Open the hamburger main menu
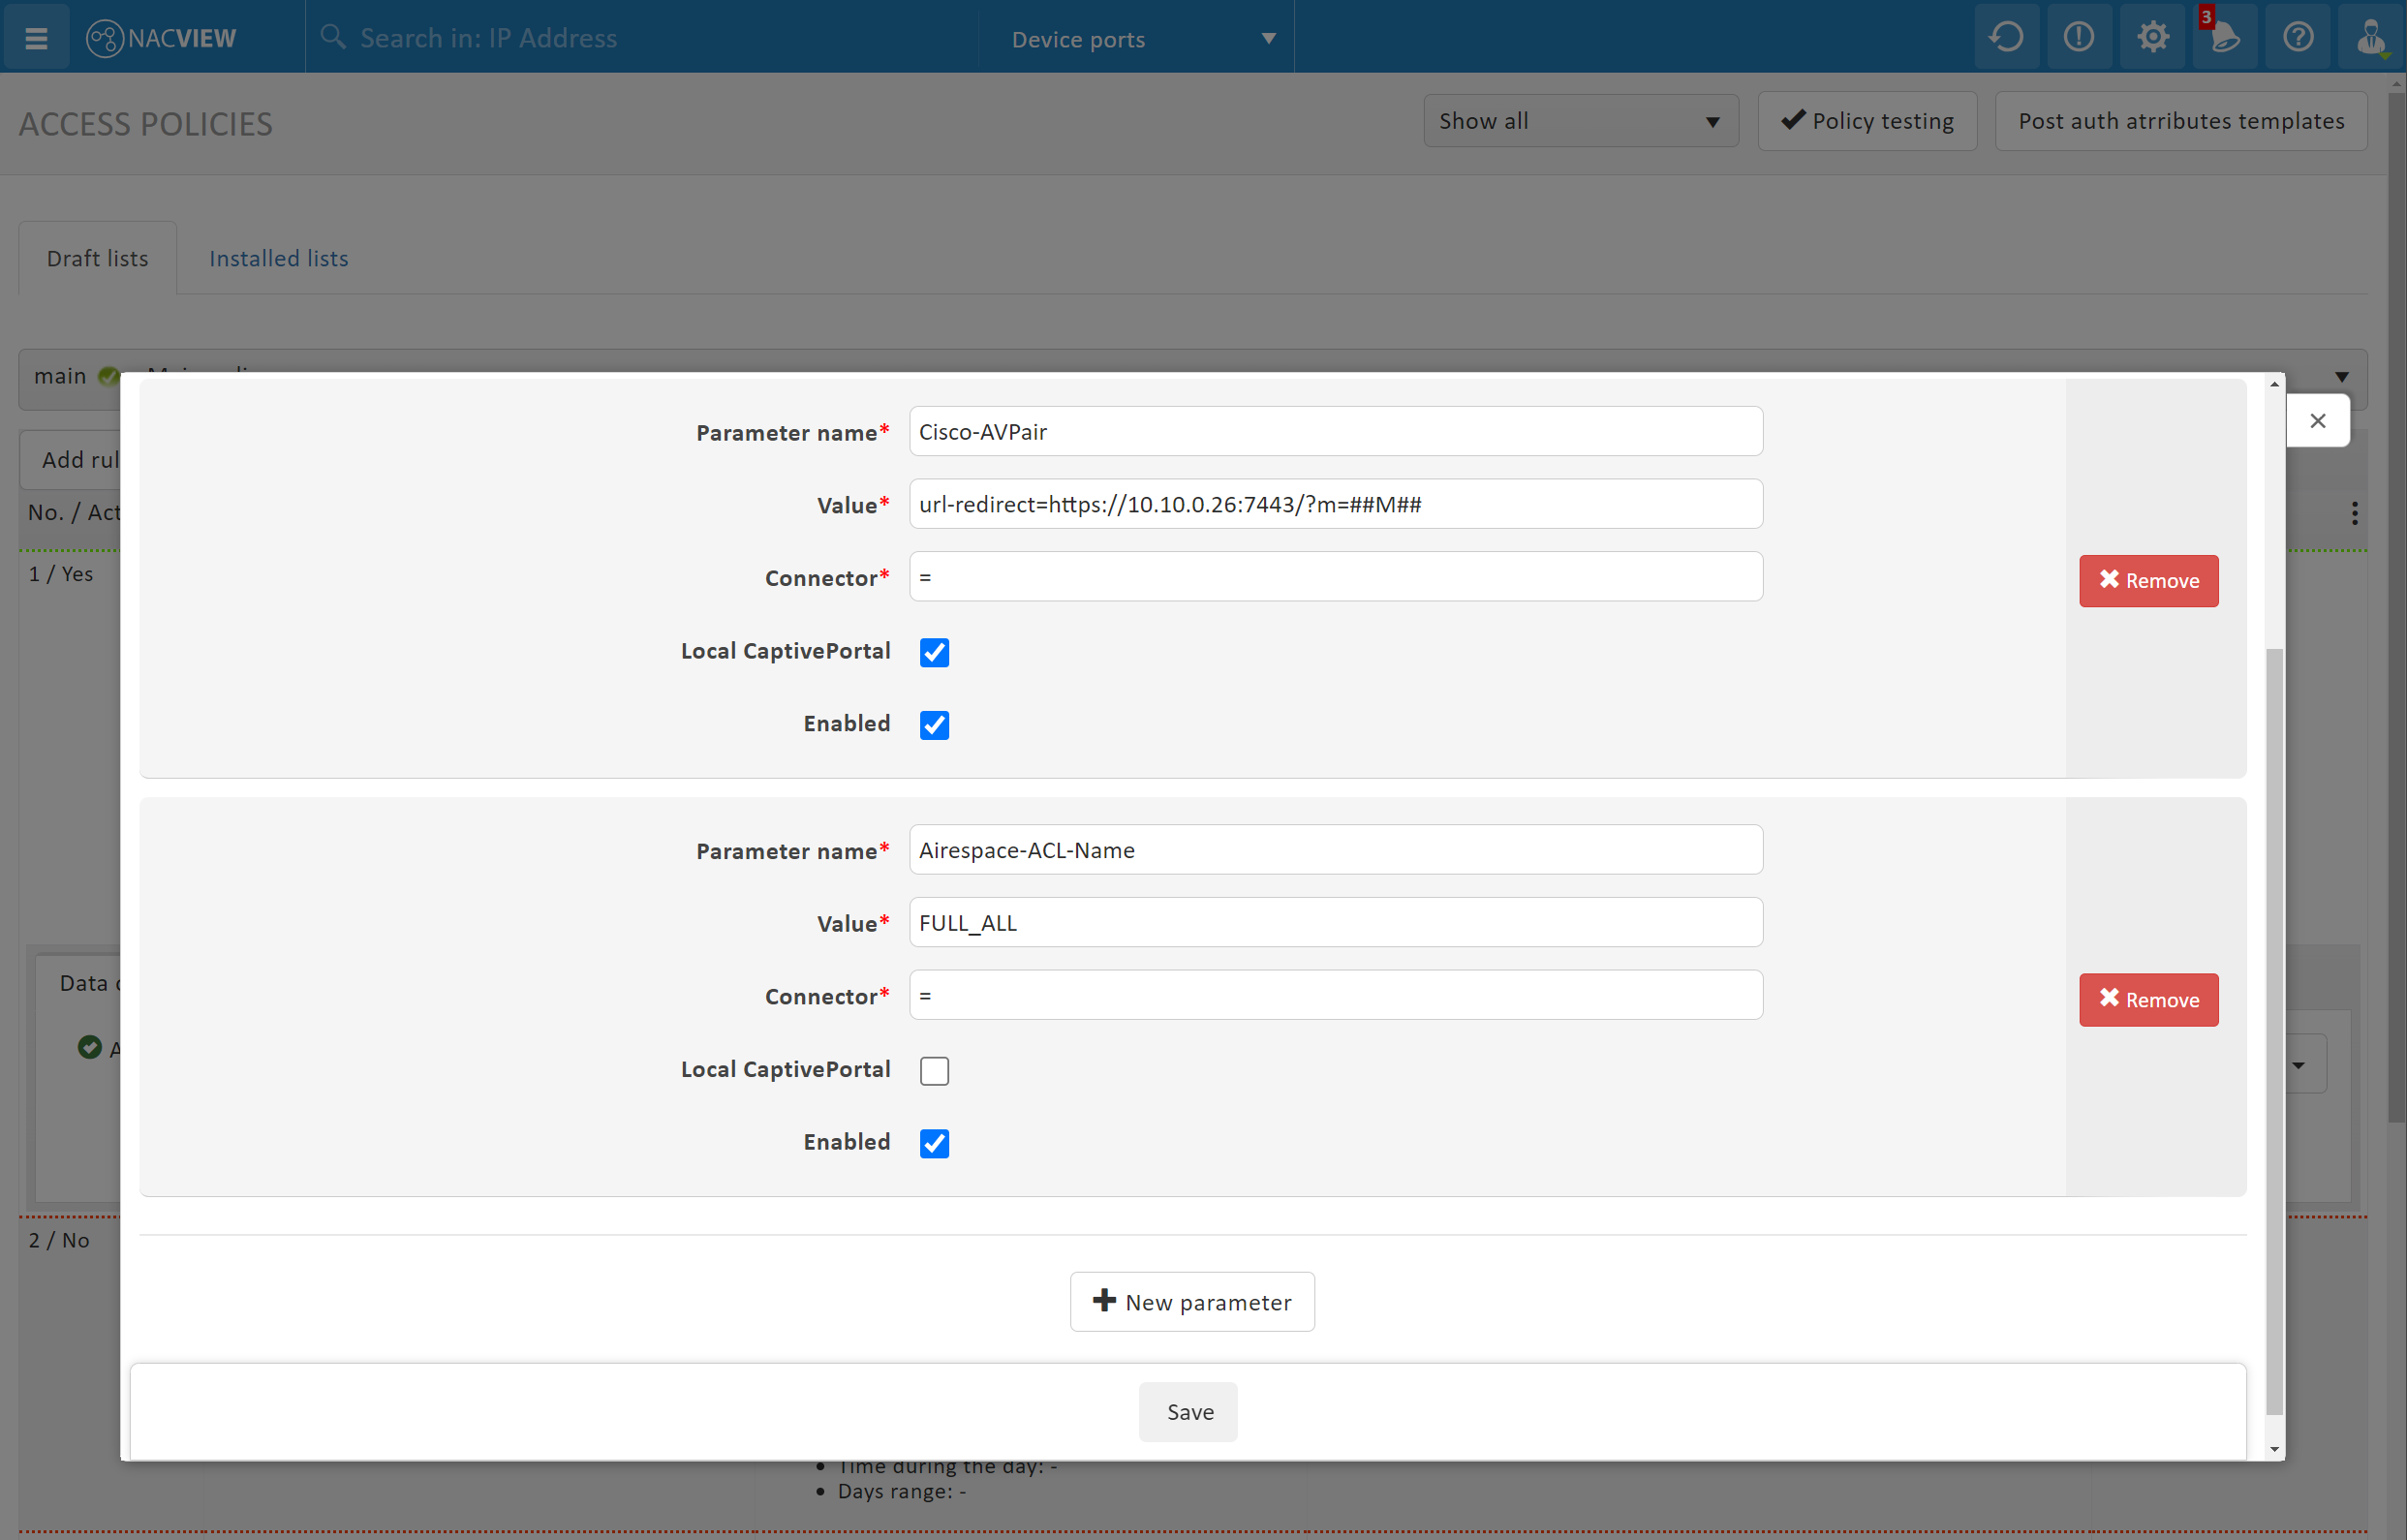Viewport: 2407px width, 1540px height. 36,38
